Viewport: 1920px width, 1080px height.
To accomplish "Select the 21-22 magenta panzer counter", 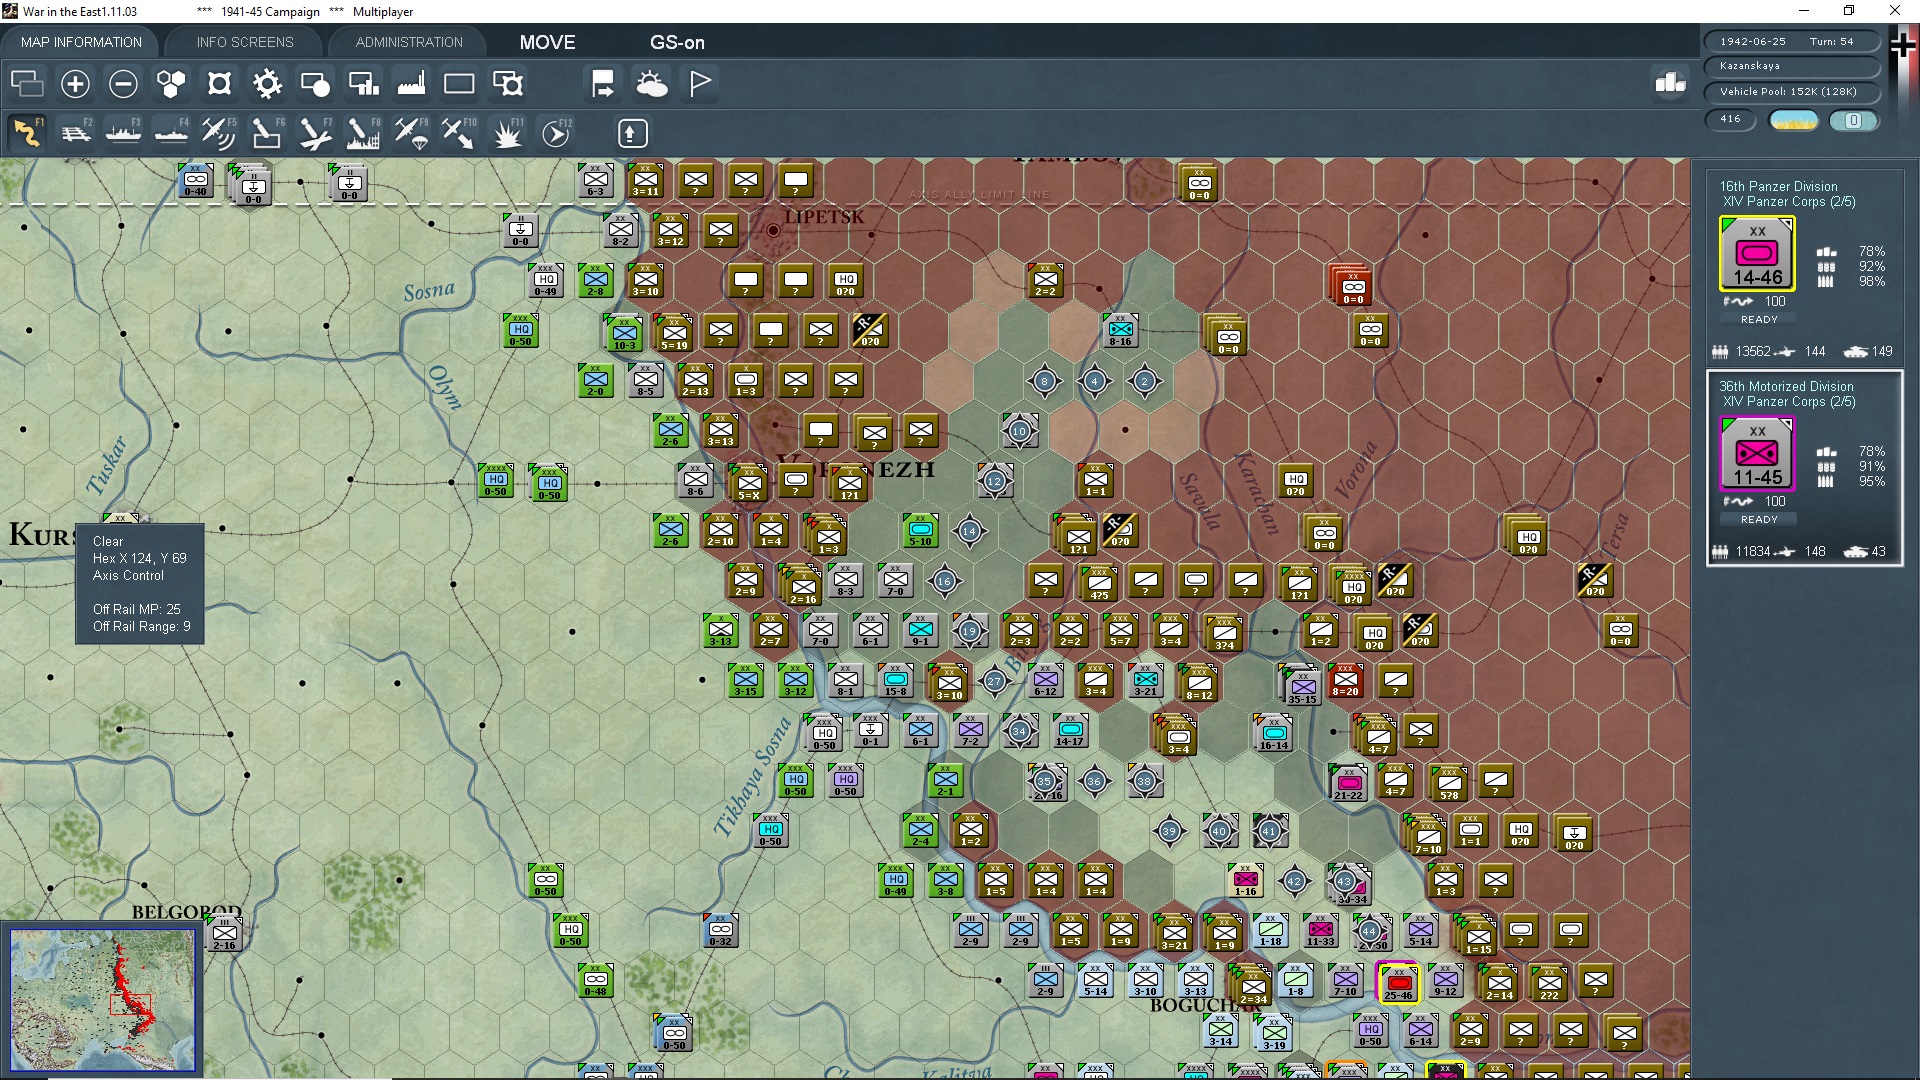I will 1348,782.
